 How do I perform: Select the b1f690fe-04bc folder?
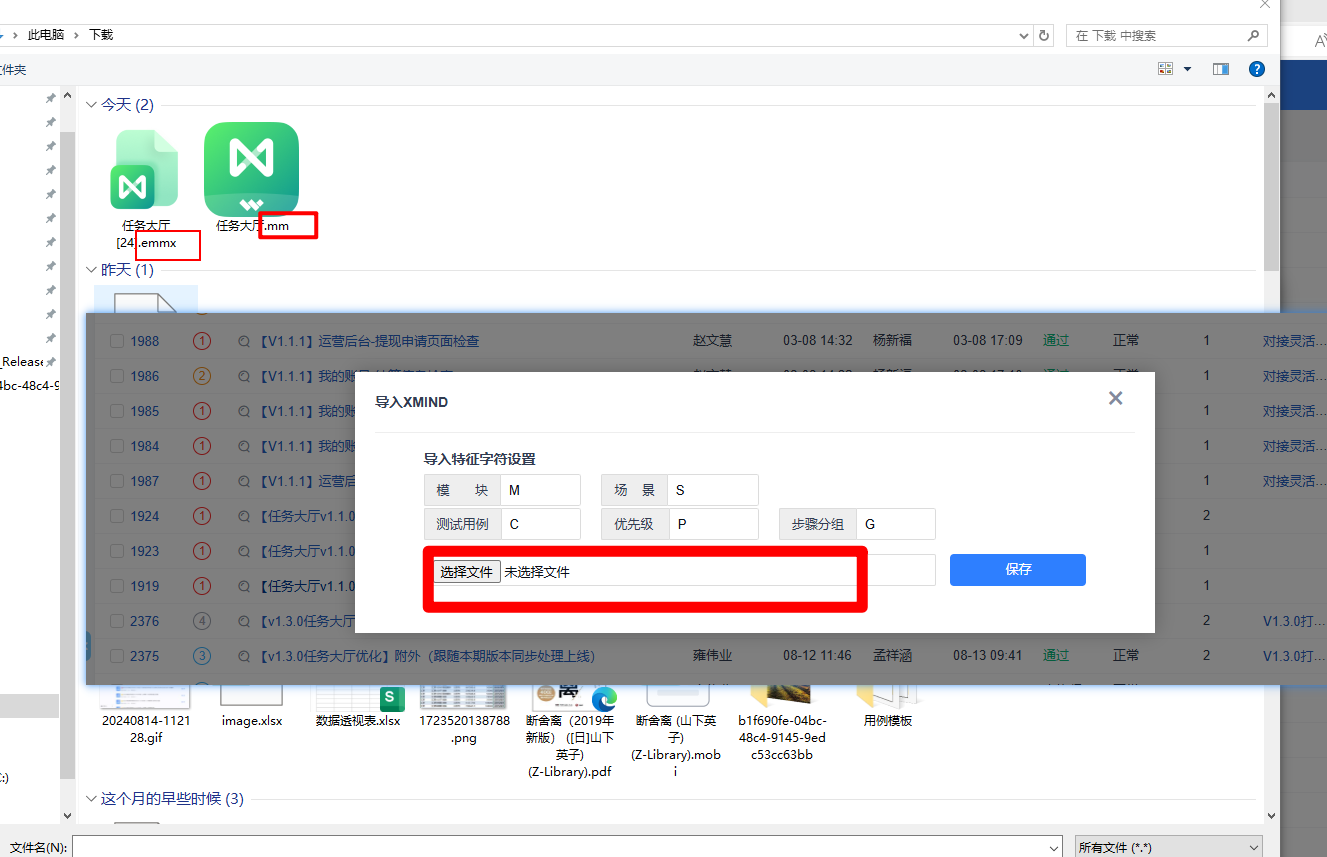[x=782, y=737]
